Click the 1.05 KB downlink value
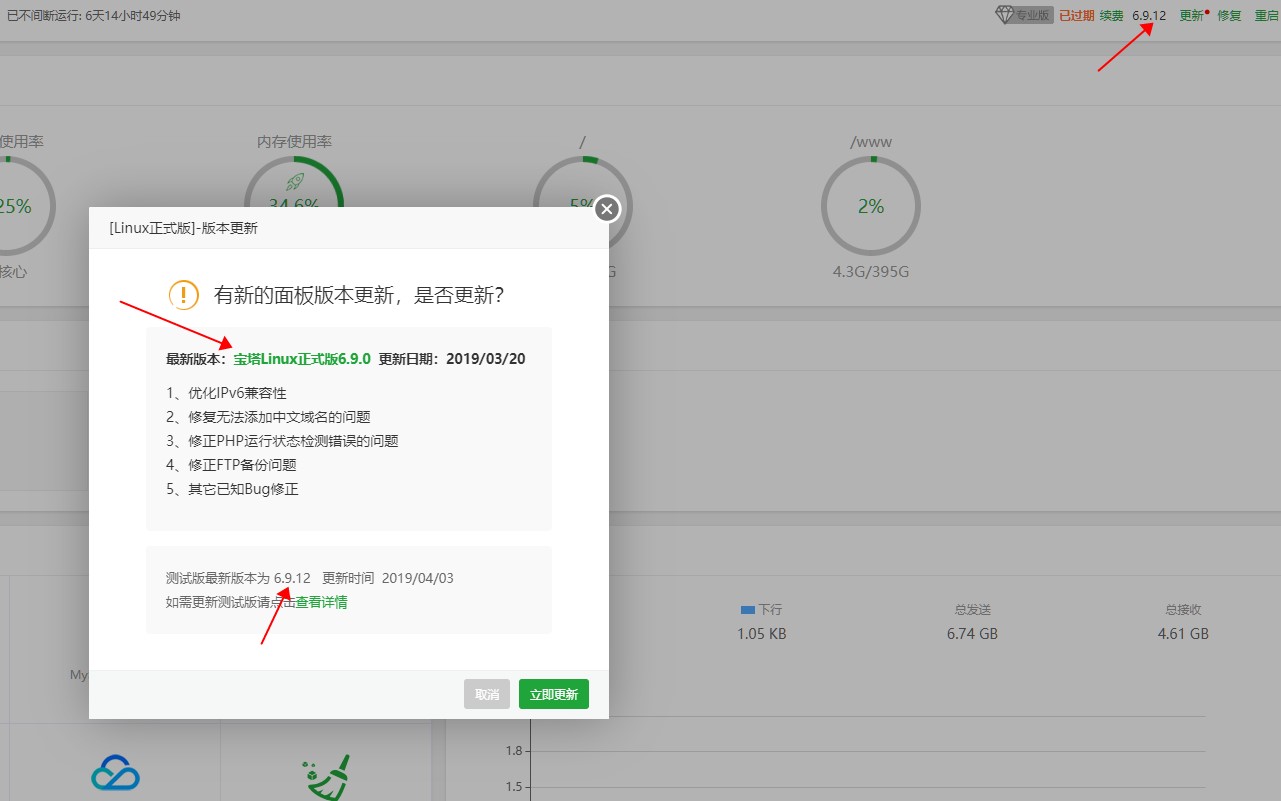Screen dimensions: 1281x801 (762, 634)
